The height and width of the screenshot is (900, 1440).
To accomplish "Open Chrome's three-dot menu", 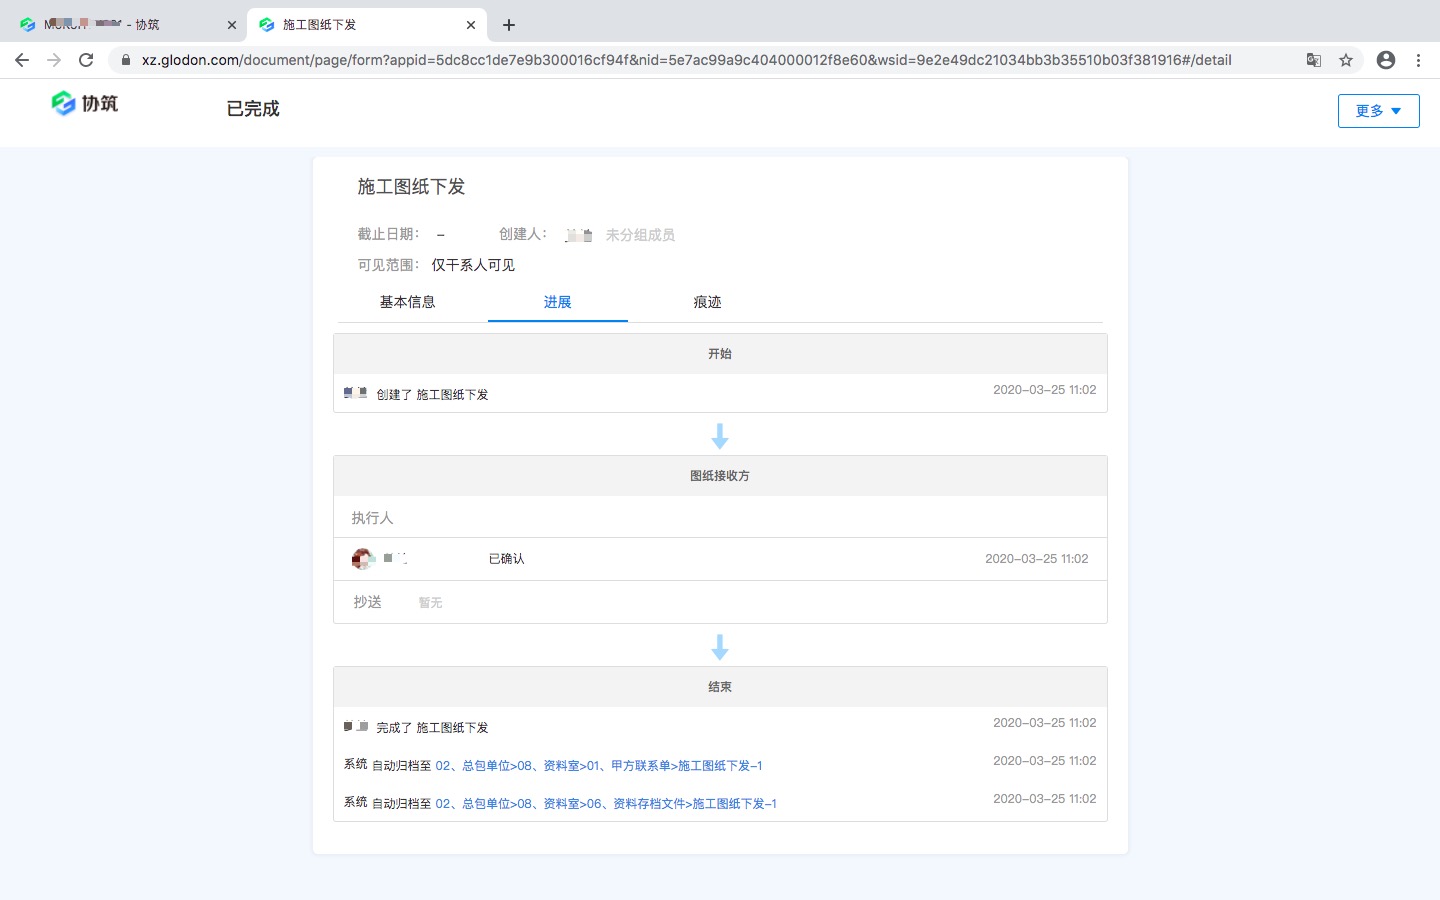I will [1419, 60].
